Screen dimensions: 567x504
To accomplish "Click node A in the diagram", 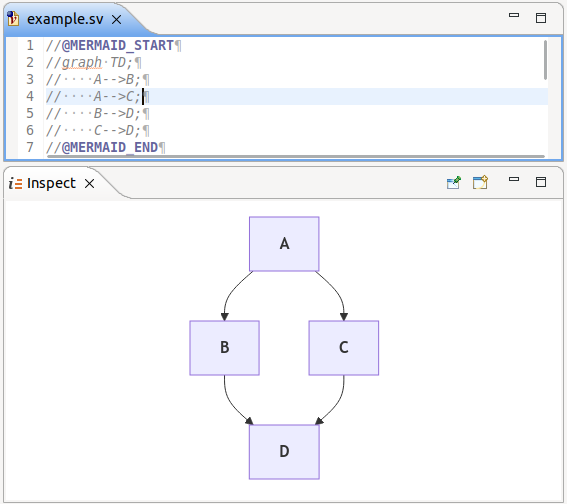I will (284, 244).
